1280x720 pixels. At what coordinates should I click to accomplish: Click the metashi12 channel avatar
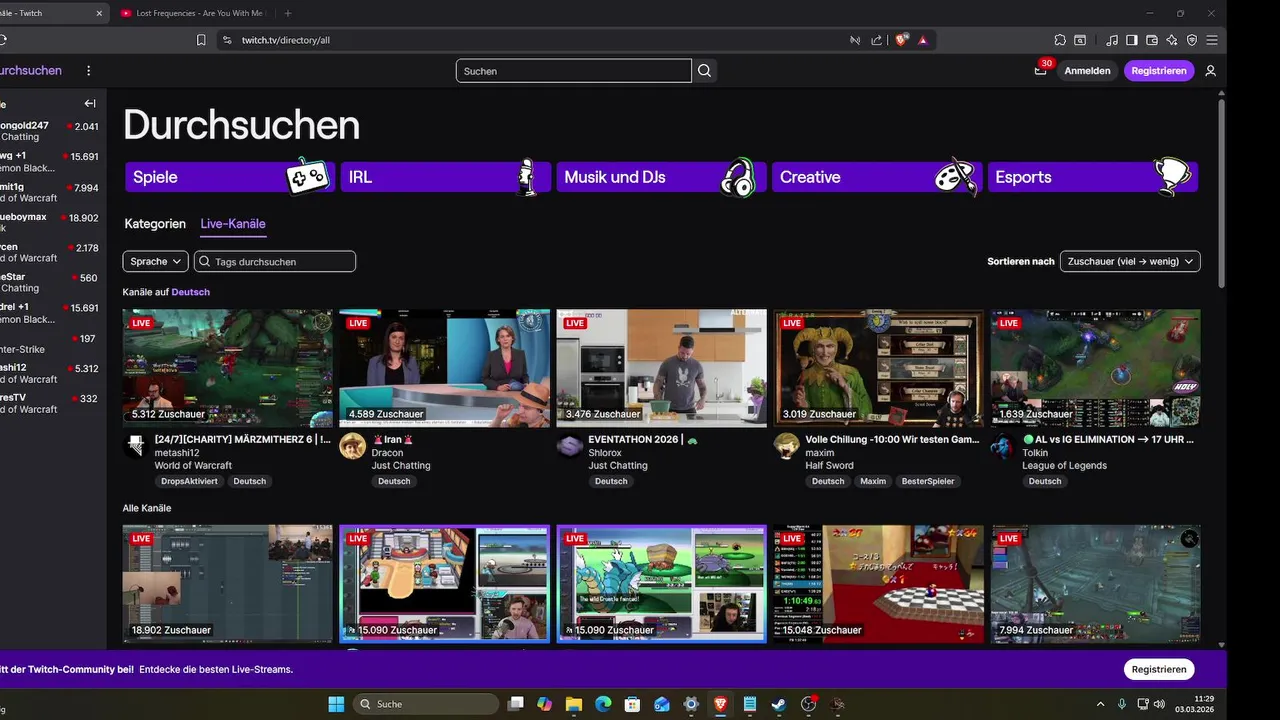[x=135, y=446]
